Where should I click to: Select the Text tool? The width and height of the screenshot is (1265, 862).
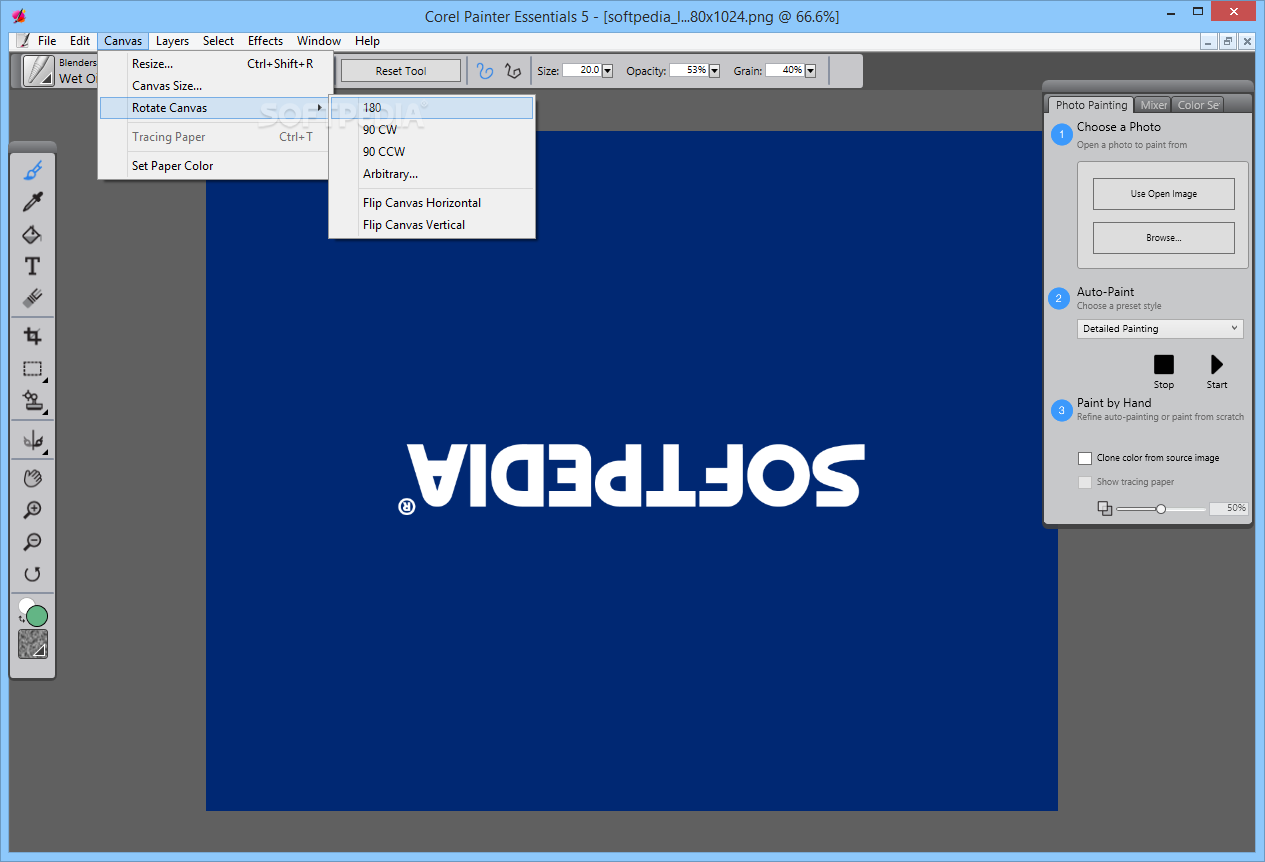point(32,266)
